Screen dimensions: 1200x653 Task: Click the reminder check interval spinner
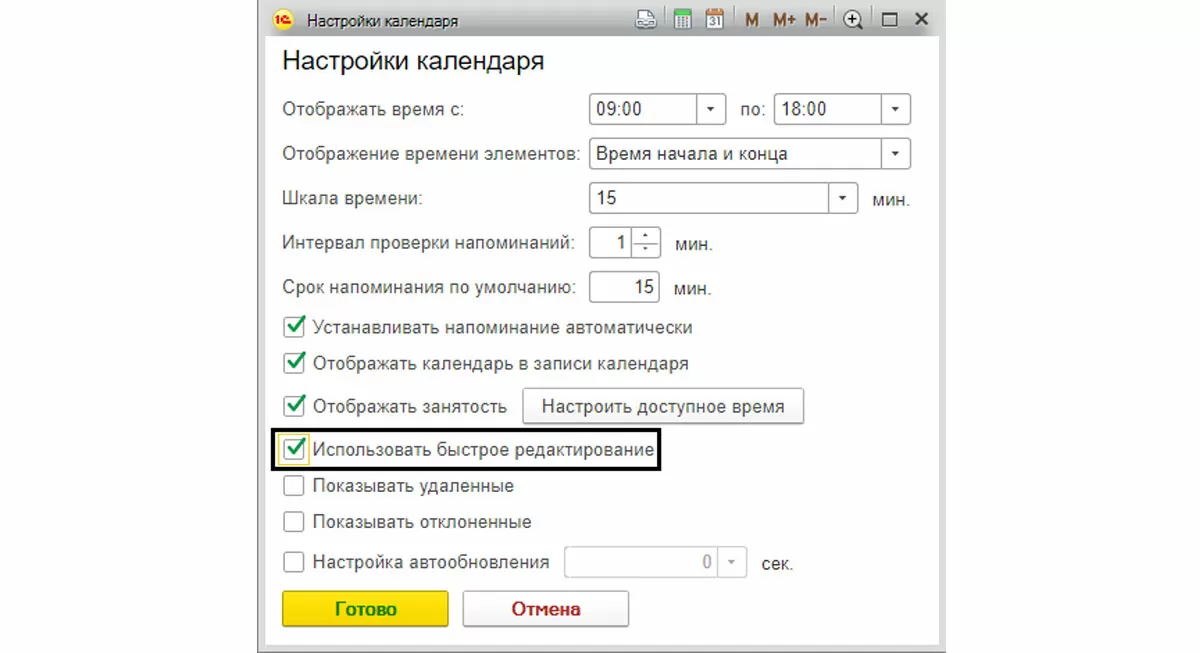tap(647, 243)
